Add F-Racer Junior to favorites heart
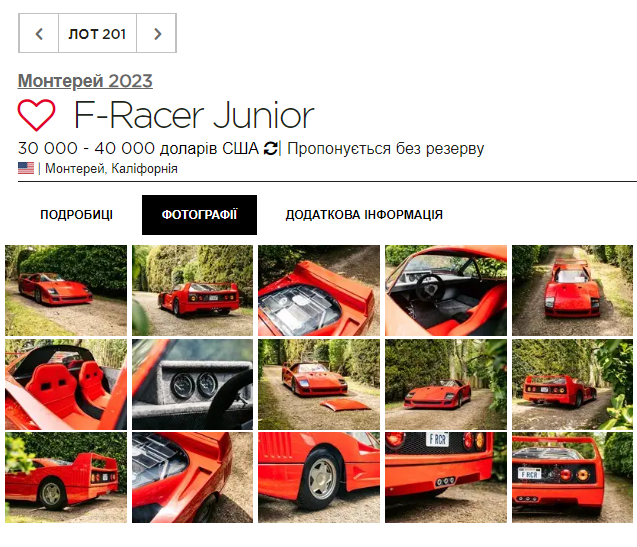 coord(36,115)
